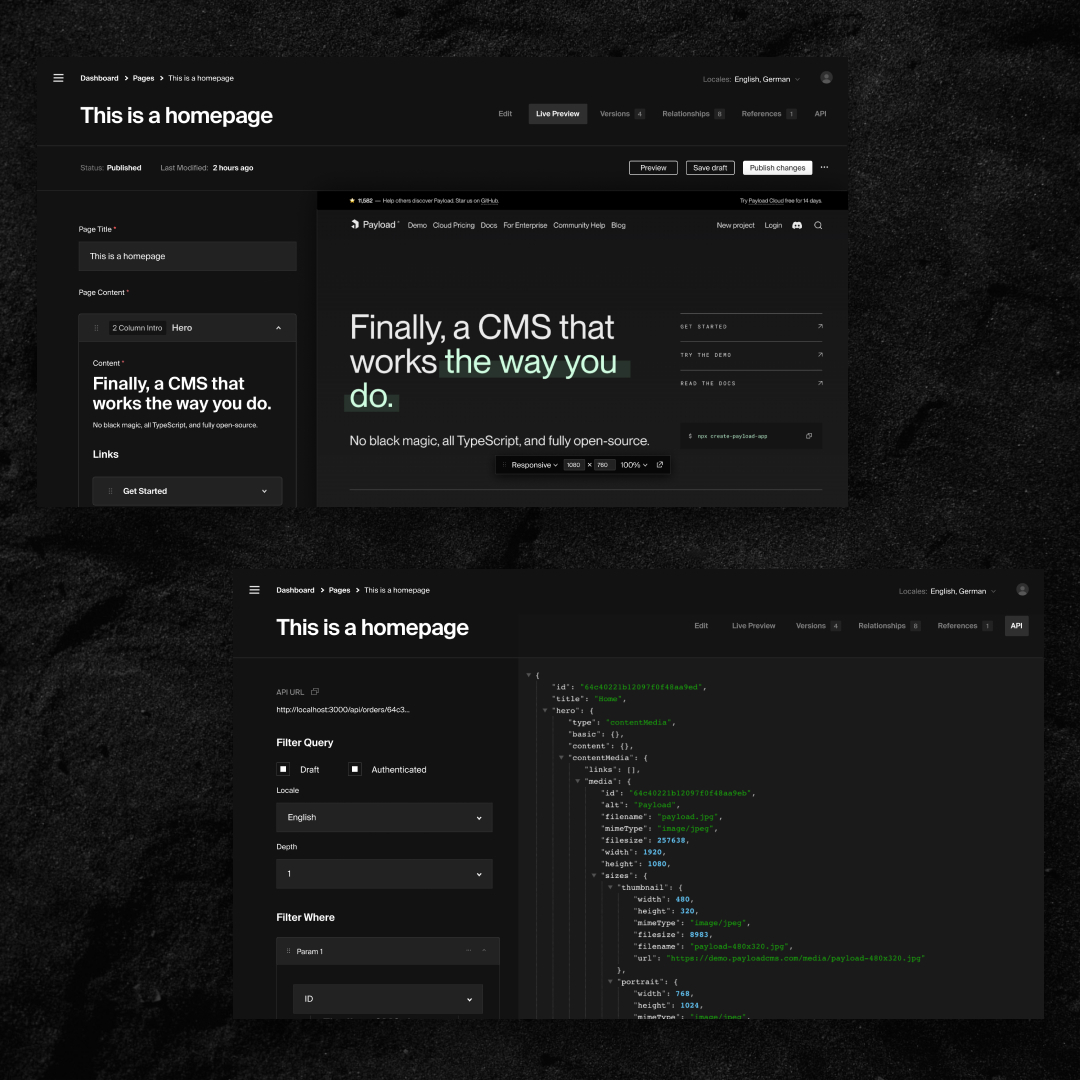Viewport: 1080px width, 1080px height.
Task: Open Community Help in the preview navigation
Action: click(579, 225)
